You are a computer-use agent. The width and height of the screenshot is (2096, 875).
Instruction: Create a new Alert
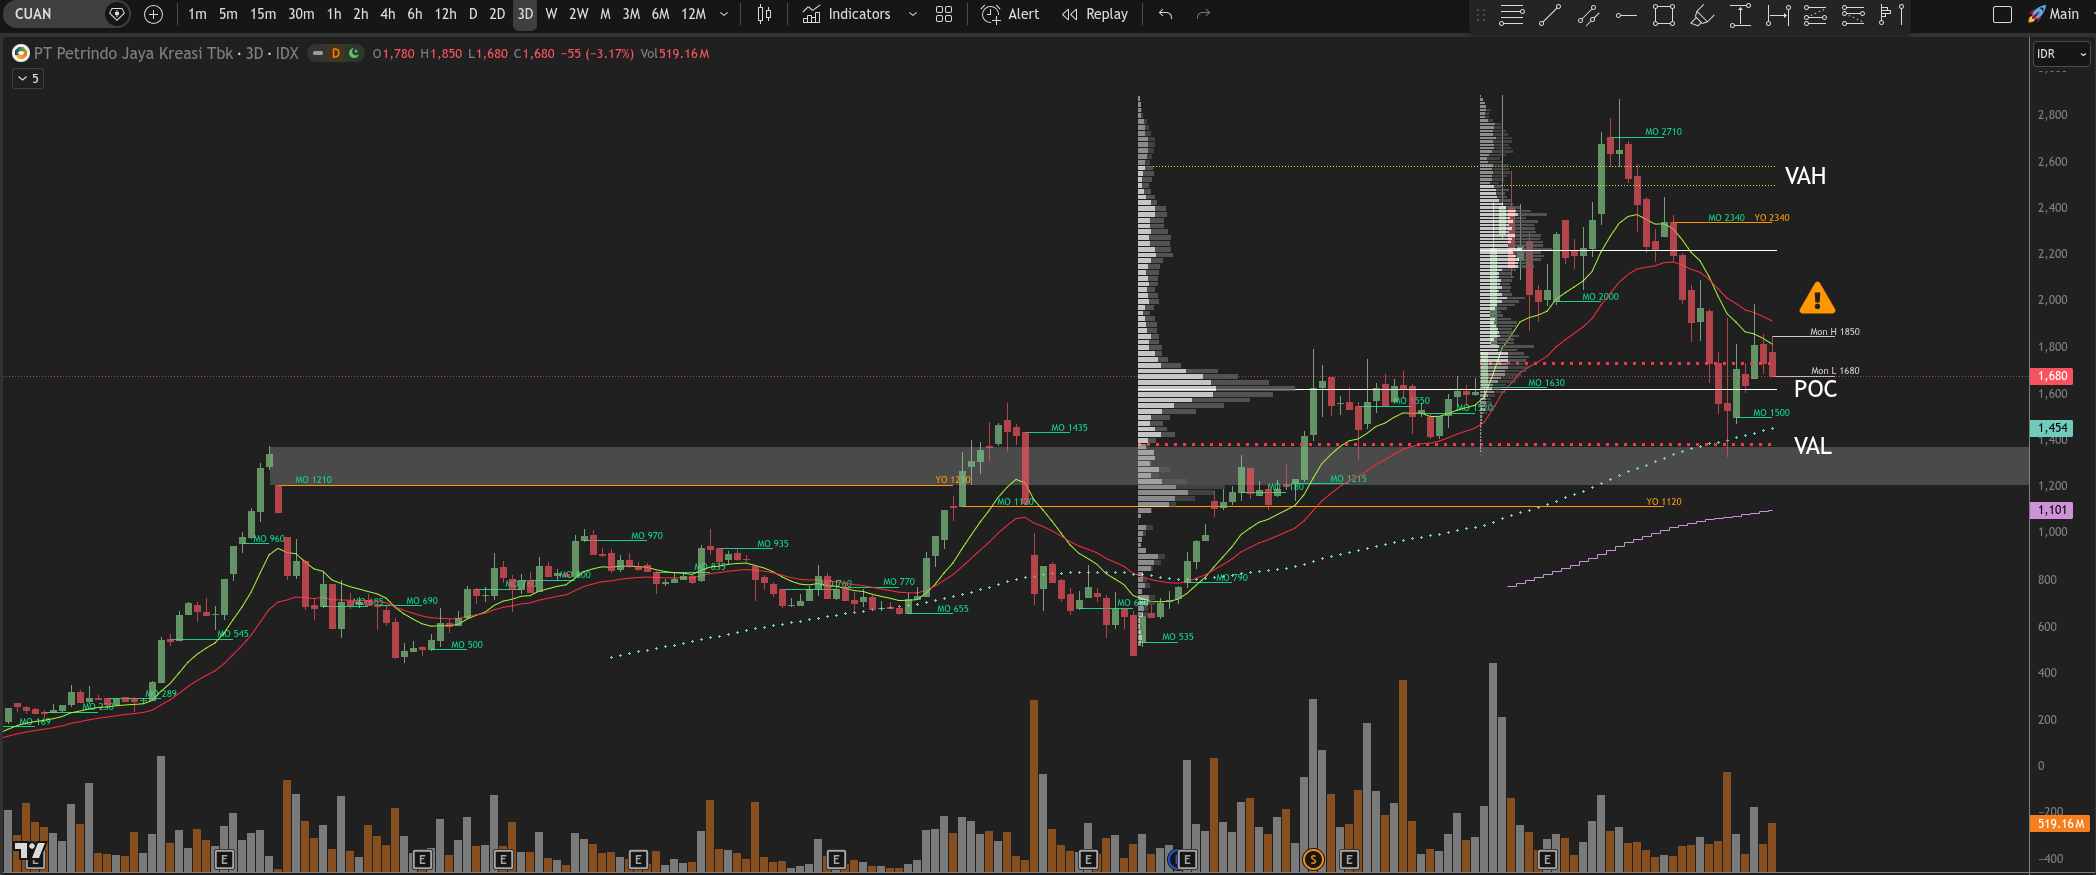pos(1010,14)
